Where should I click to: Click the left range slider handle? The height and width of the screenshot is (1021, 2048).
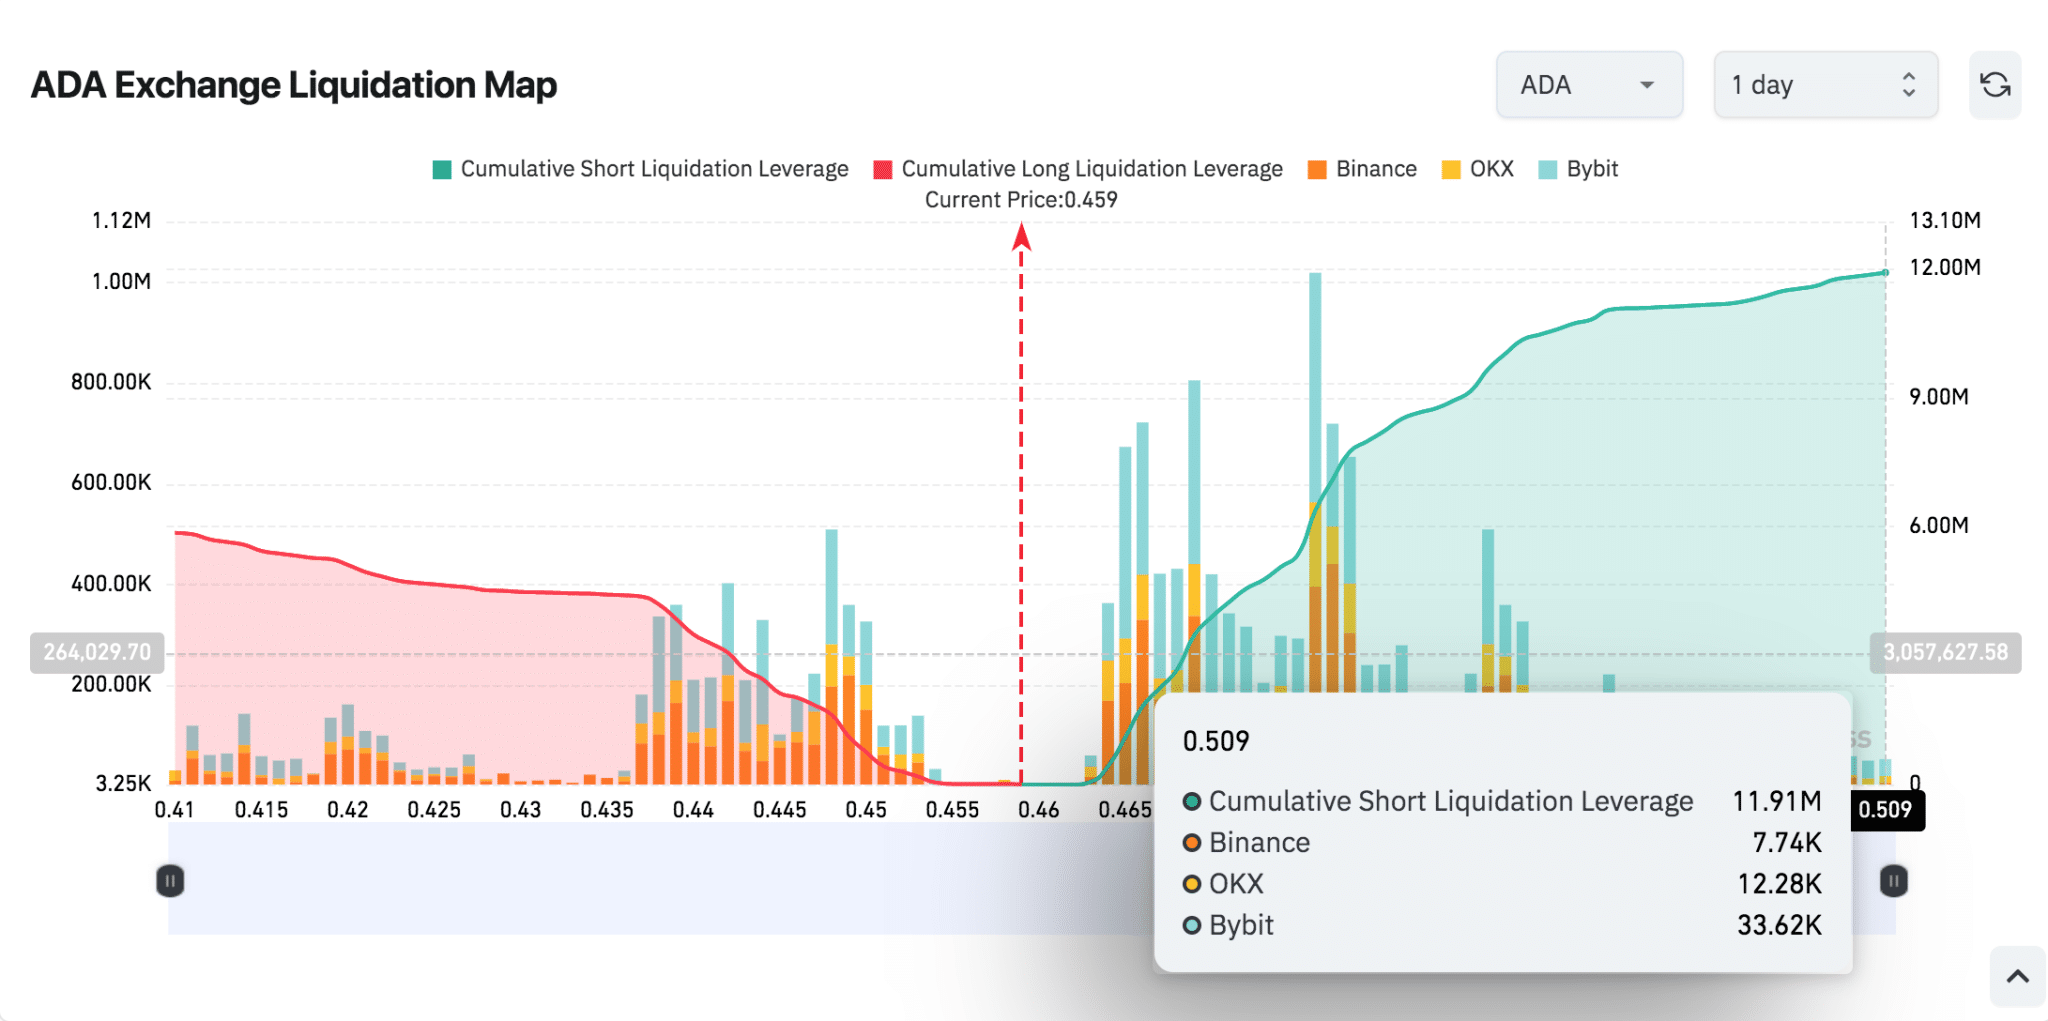coord(170,881)
